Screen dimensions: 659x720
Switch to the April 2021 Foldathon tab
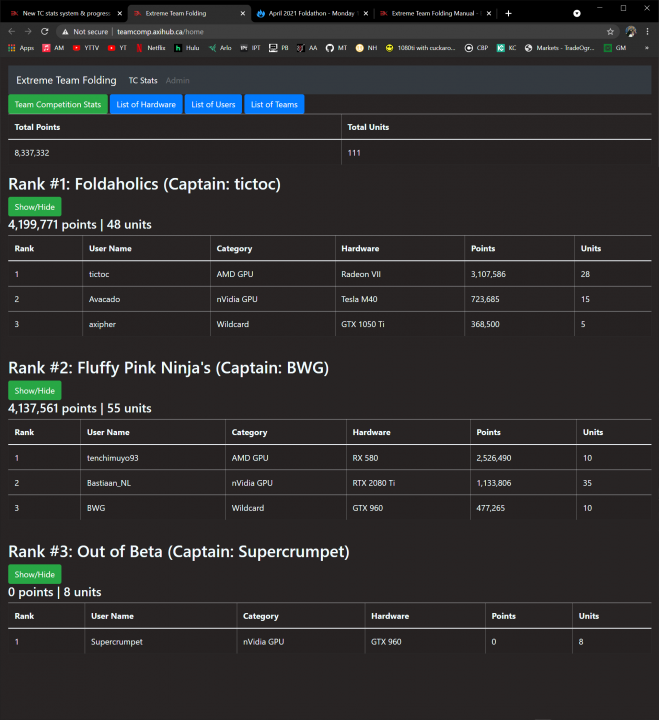pyautogui.click(x=308, y=13)
